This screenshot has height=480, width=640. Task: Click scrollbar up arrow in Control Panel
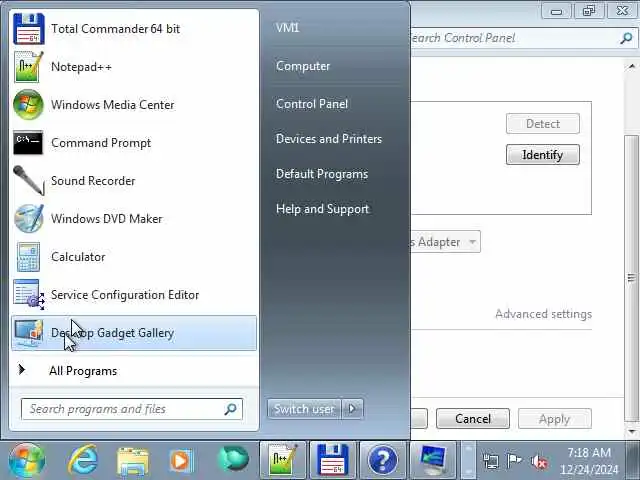(x=631, y=67)
